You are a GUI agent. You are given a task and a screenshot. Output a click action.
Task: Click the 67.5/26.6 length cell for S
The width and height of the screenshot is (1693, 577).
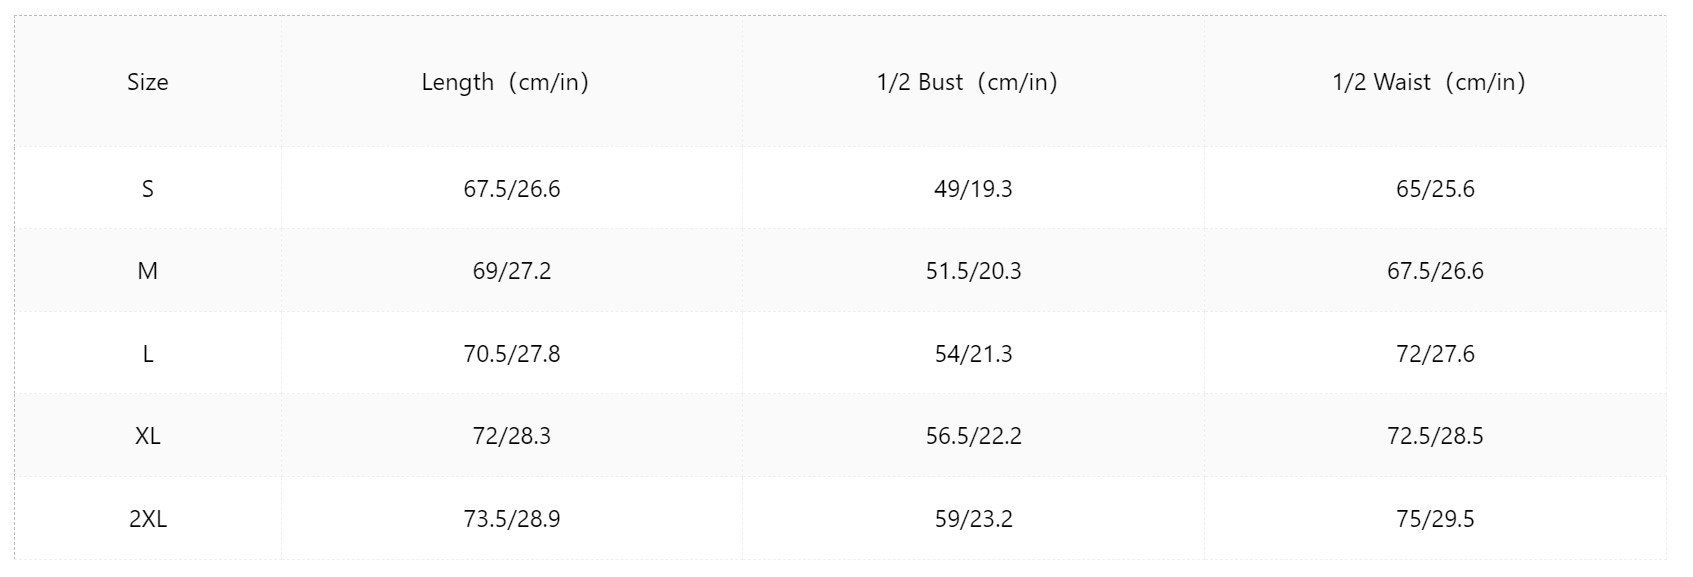click(511, 189)
